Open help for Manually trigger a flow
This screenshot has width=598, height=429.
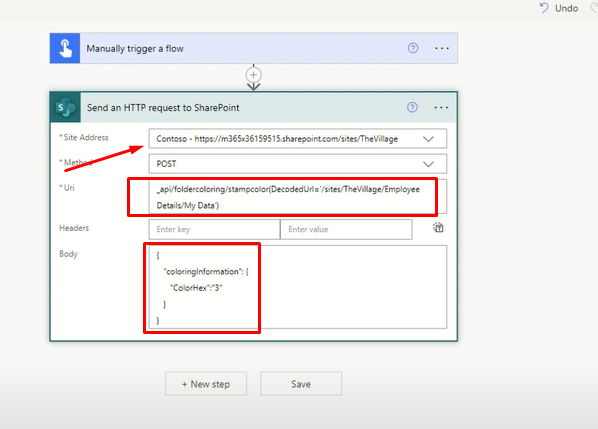tap(413, 48)
